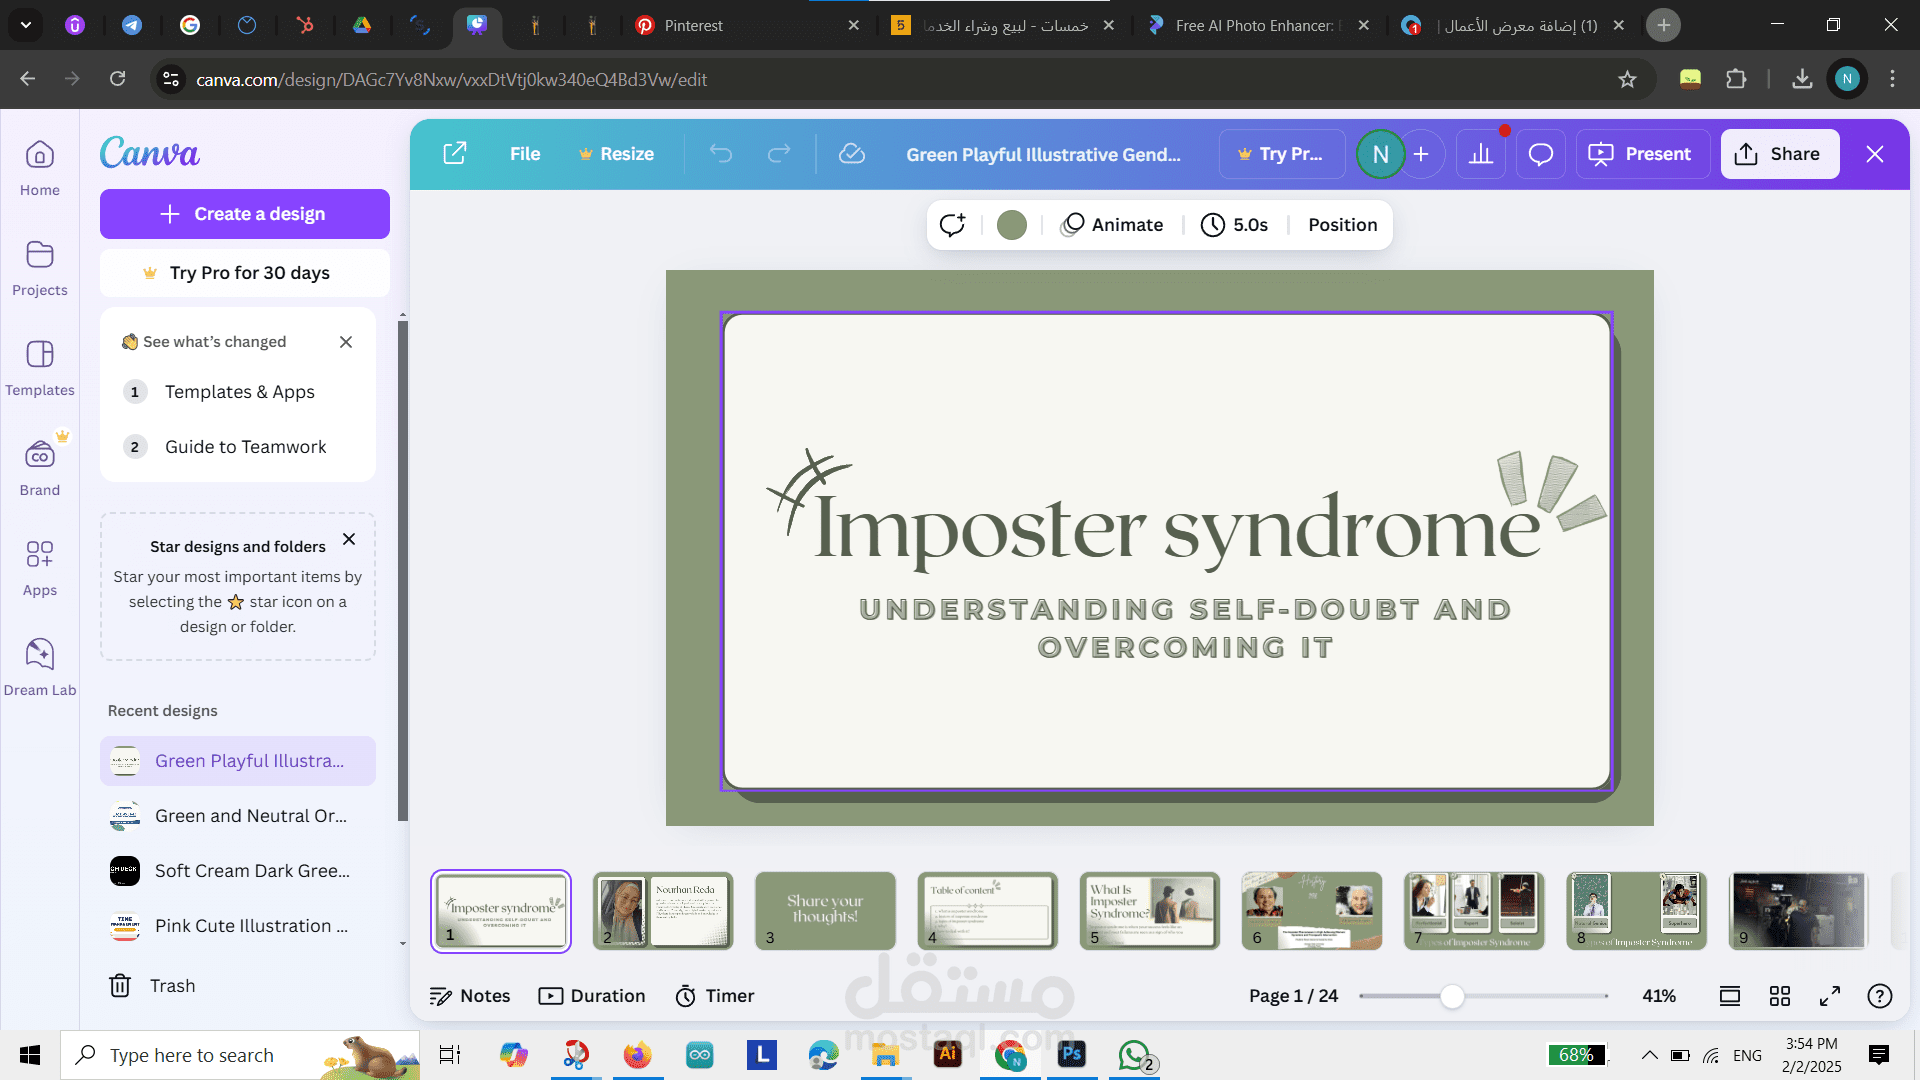Dismiss the See what's changed panel
The image size is (1920, 1080).
click(346, 341)
